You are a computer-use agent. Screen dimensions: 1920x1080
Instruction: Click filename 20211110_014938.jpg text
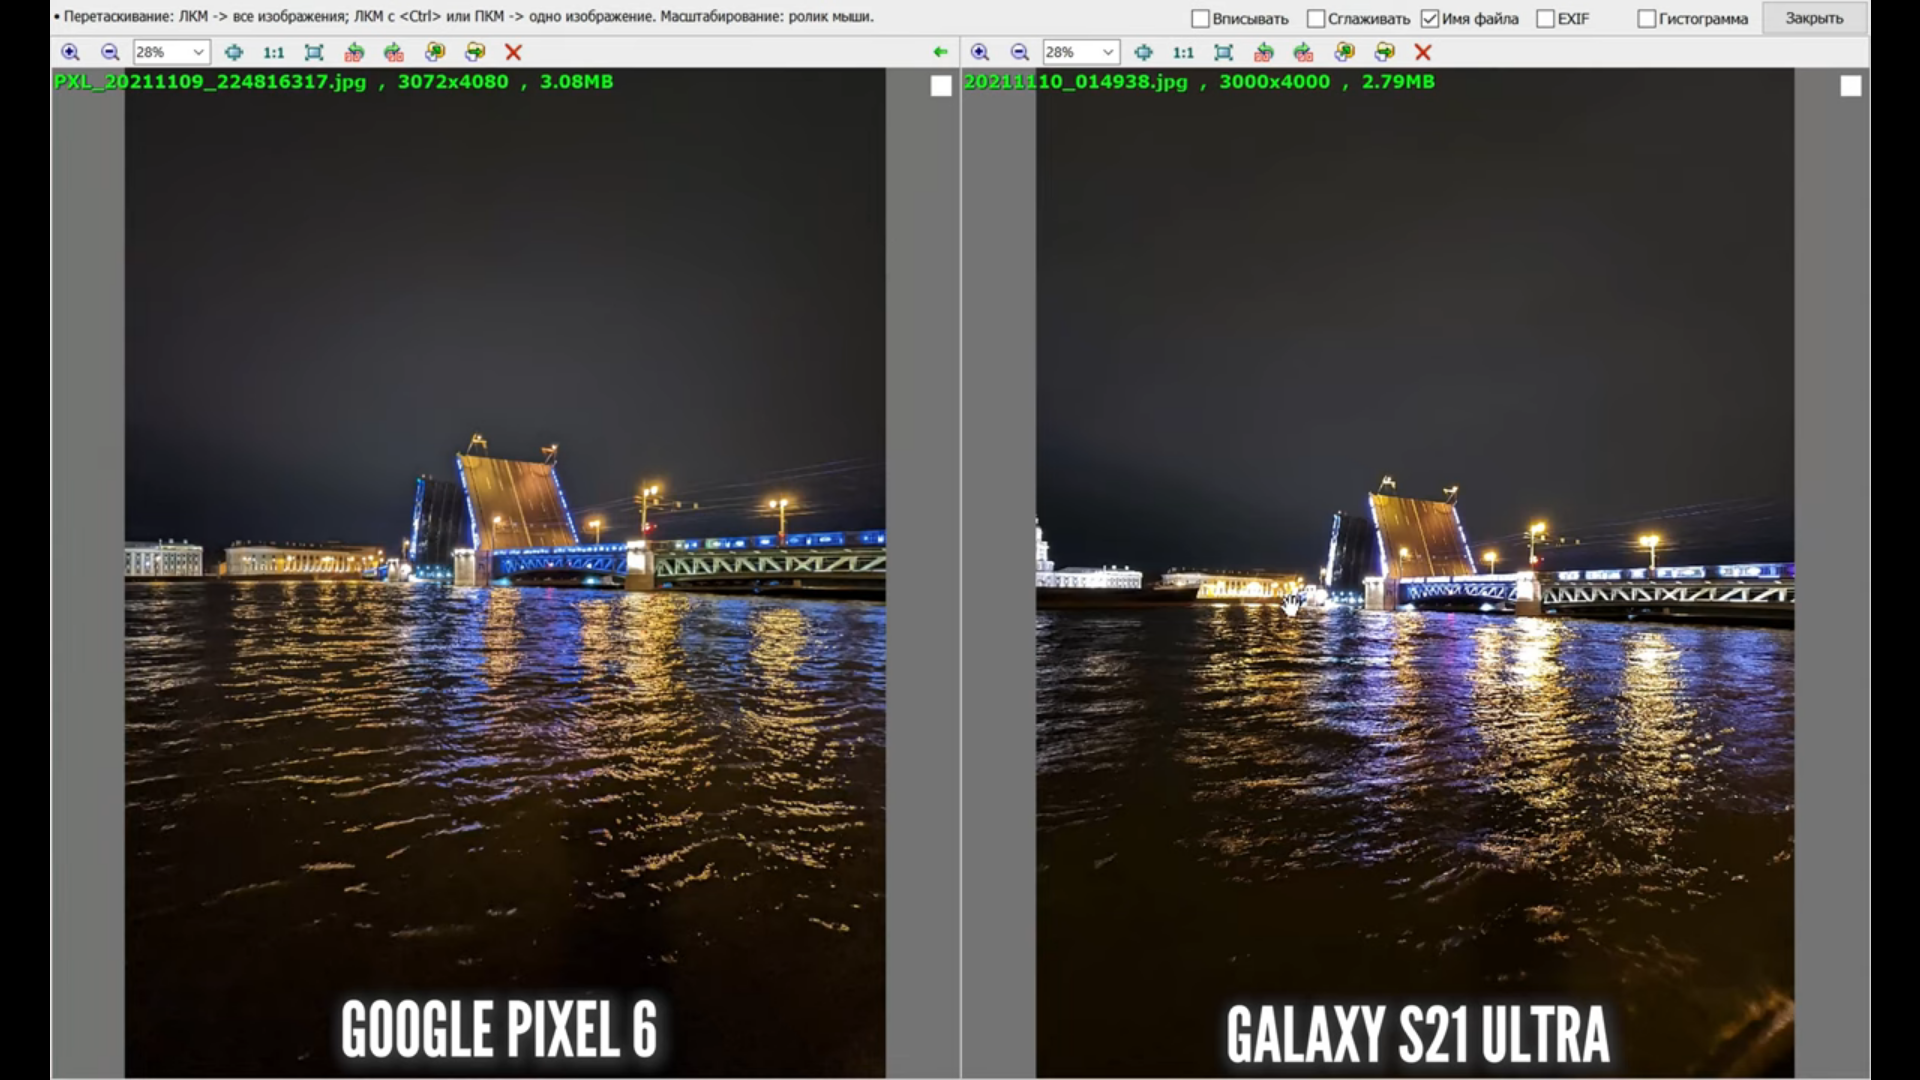(x=1076, y=82)
